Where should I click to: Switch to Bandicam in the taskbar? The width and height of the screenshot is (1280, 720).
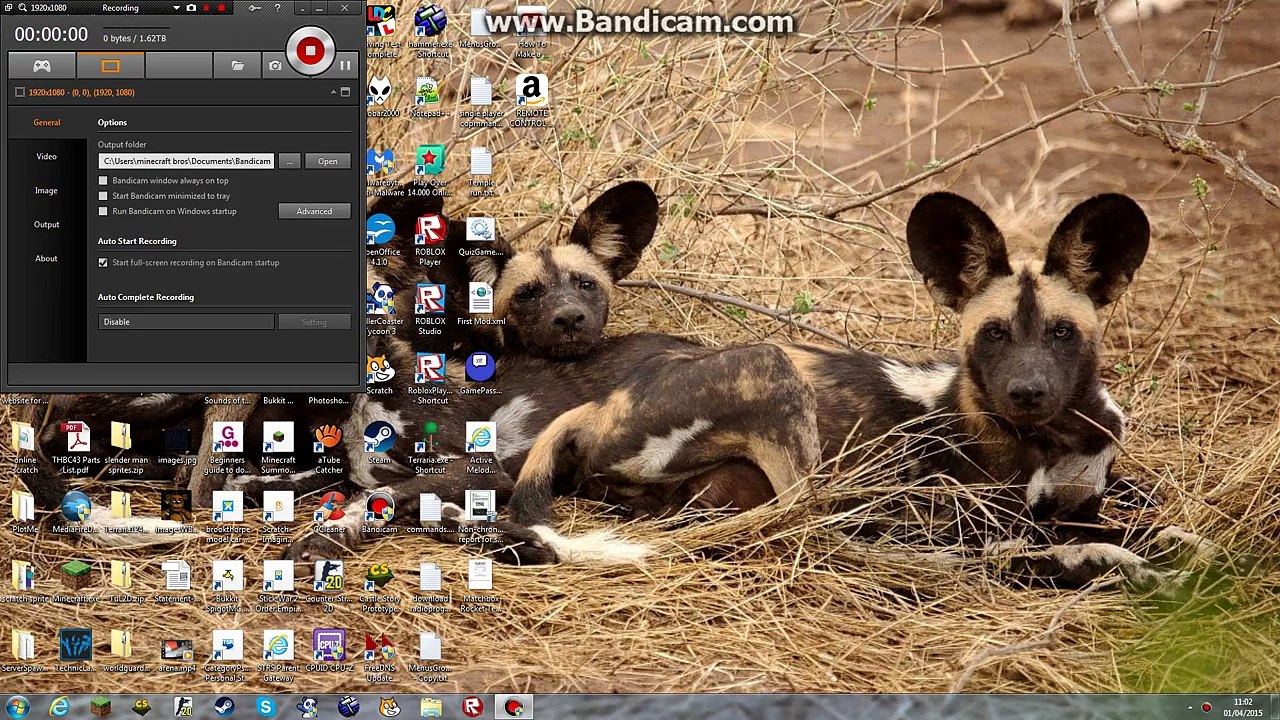click(x=514, y=707)
